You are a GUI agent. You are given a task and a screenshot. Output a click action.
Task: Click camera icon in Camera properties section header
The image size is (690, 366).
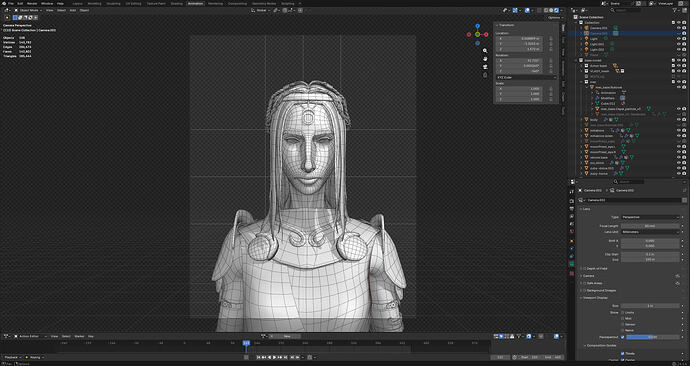click(x=678, y=276)
